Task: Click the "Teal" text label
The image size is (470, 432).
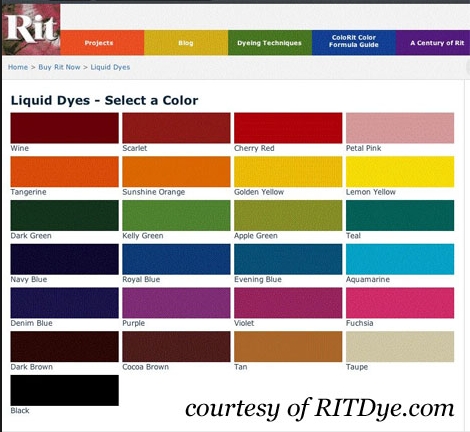Action: point(353,235)
